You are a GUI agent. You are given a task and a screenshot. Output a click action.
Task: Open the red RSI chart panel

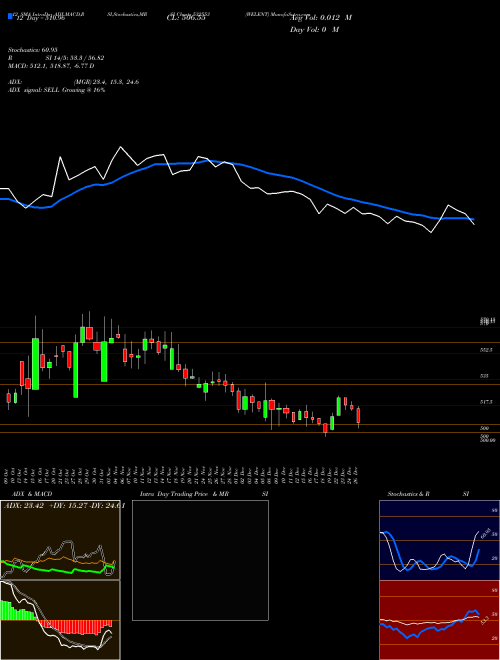point(439,620)
